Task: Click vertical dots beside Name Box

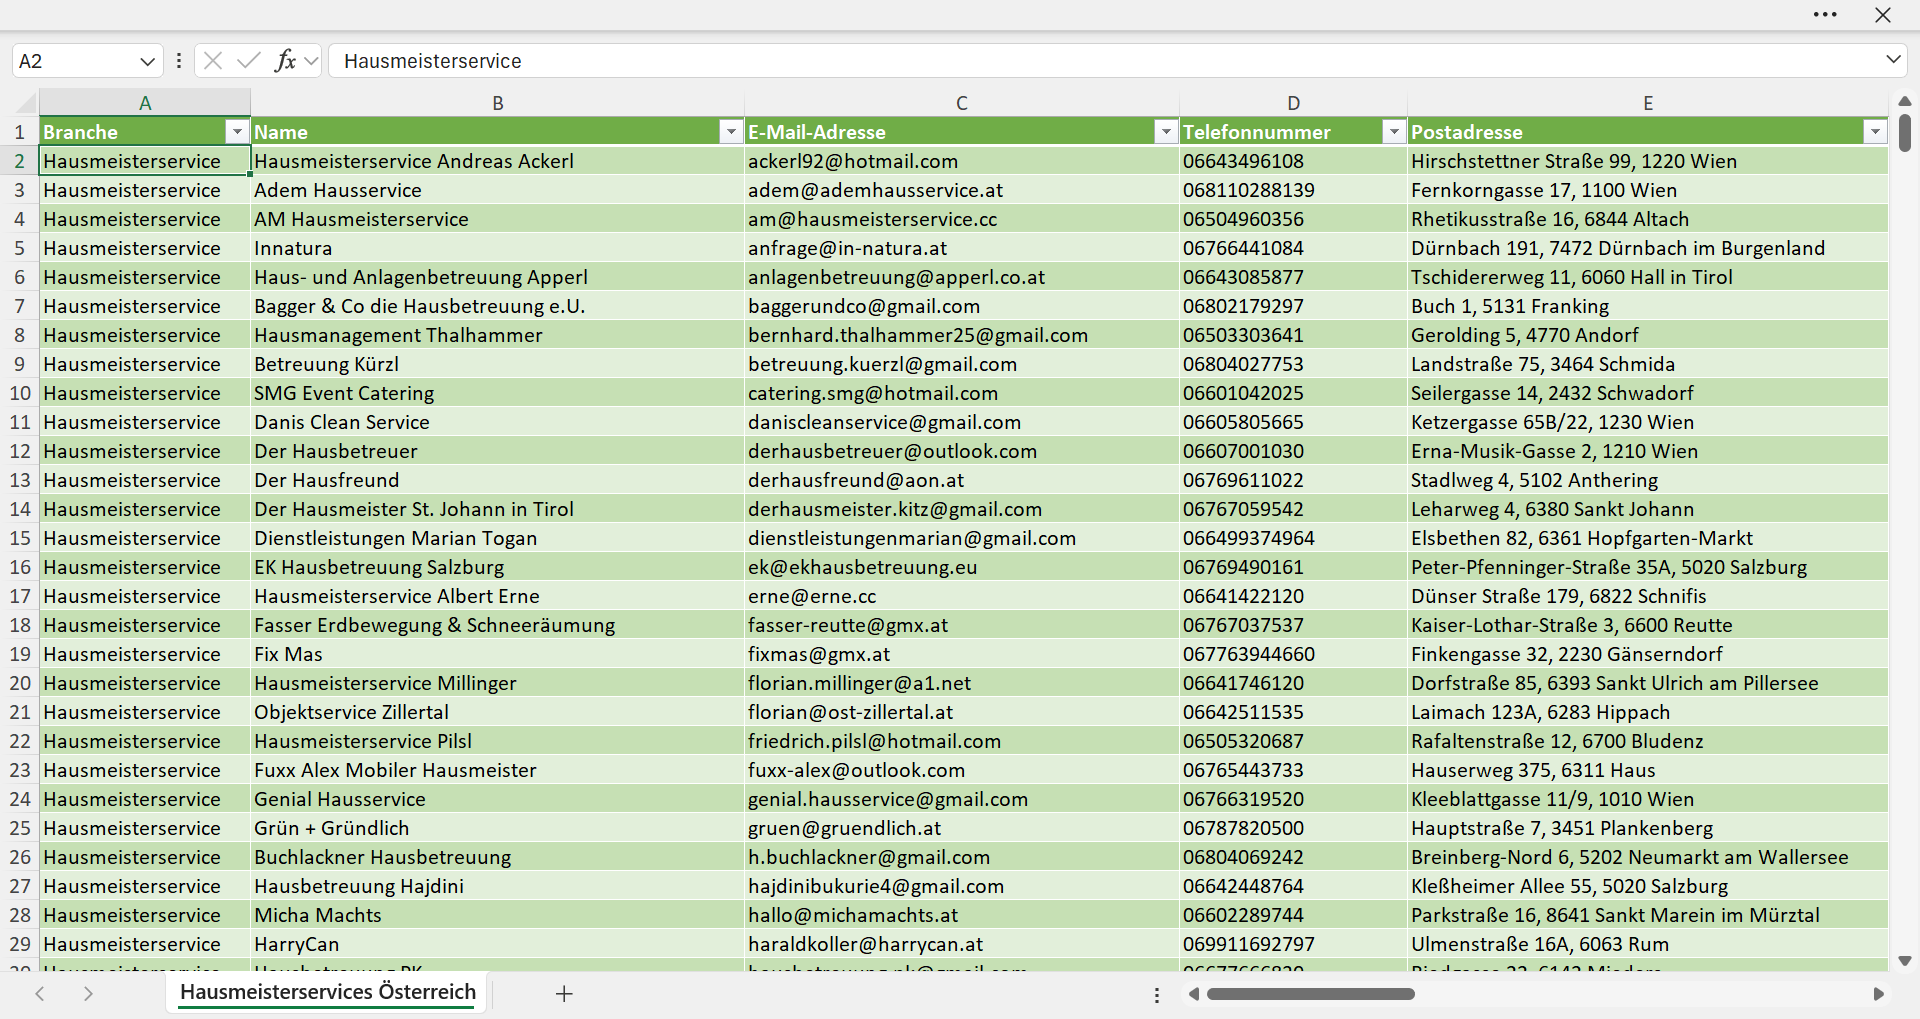Action: click(x=179, y=61)
